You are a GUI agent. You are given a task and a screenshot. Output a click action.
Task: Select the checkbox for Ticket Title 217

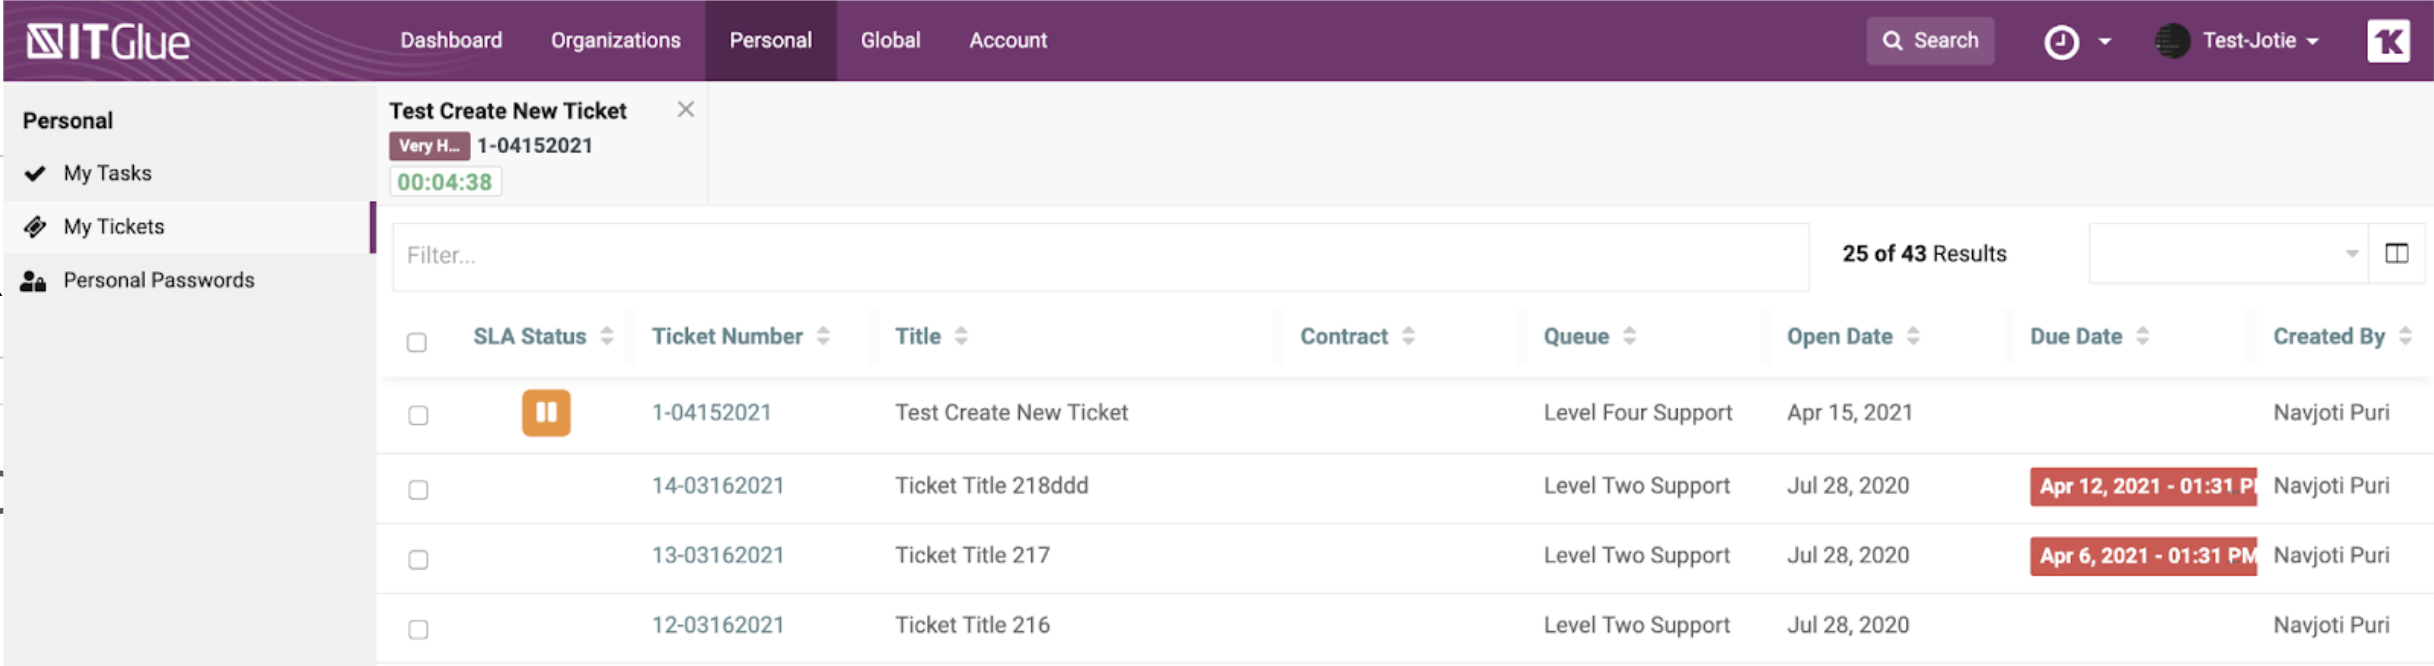418,559
